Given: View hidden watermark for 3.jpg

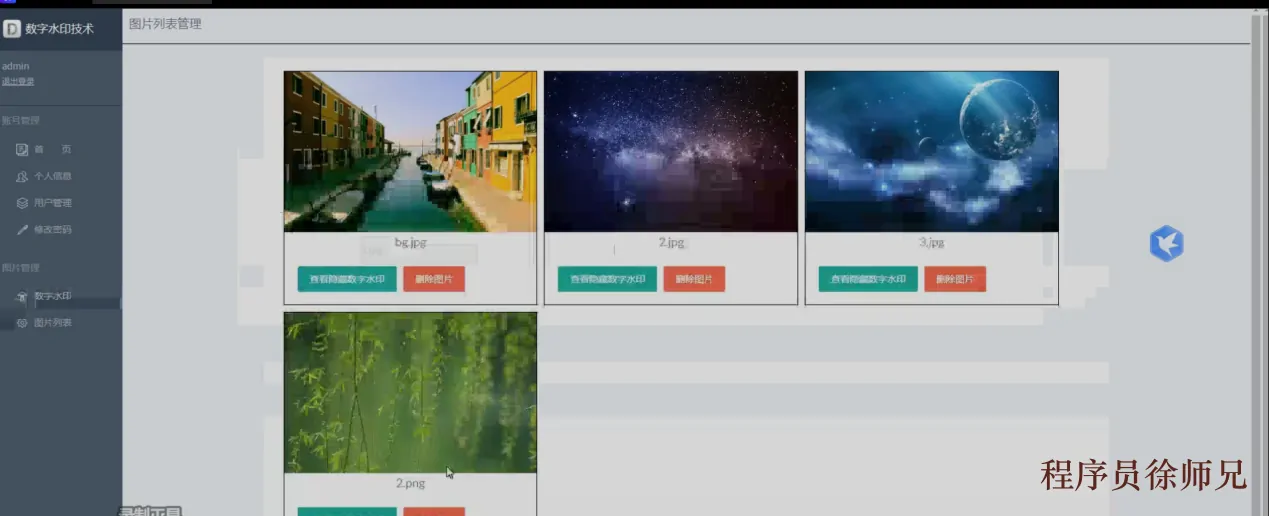Looking at the screenshot, I should pos(868,279).
